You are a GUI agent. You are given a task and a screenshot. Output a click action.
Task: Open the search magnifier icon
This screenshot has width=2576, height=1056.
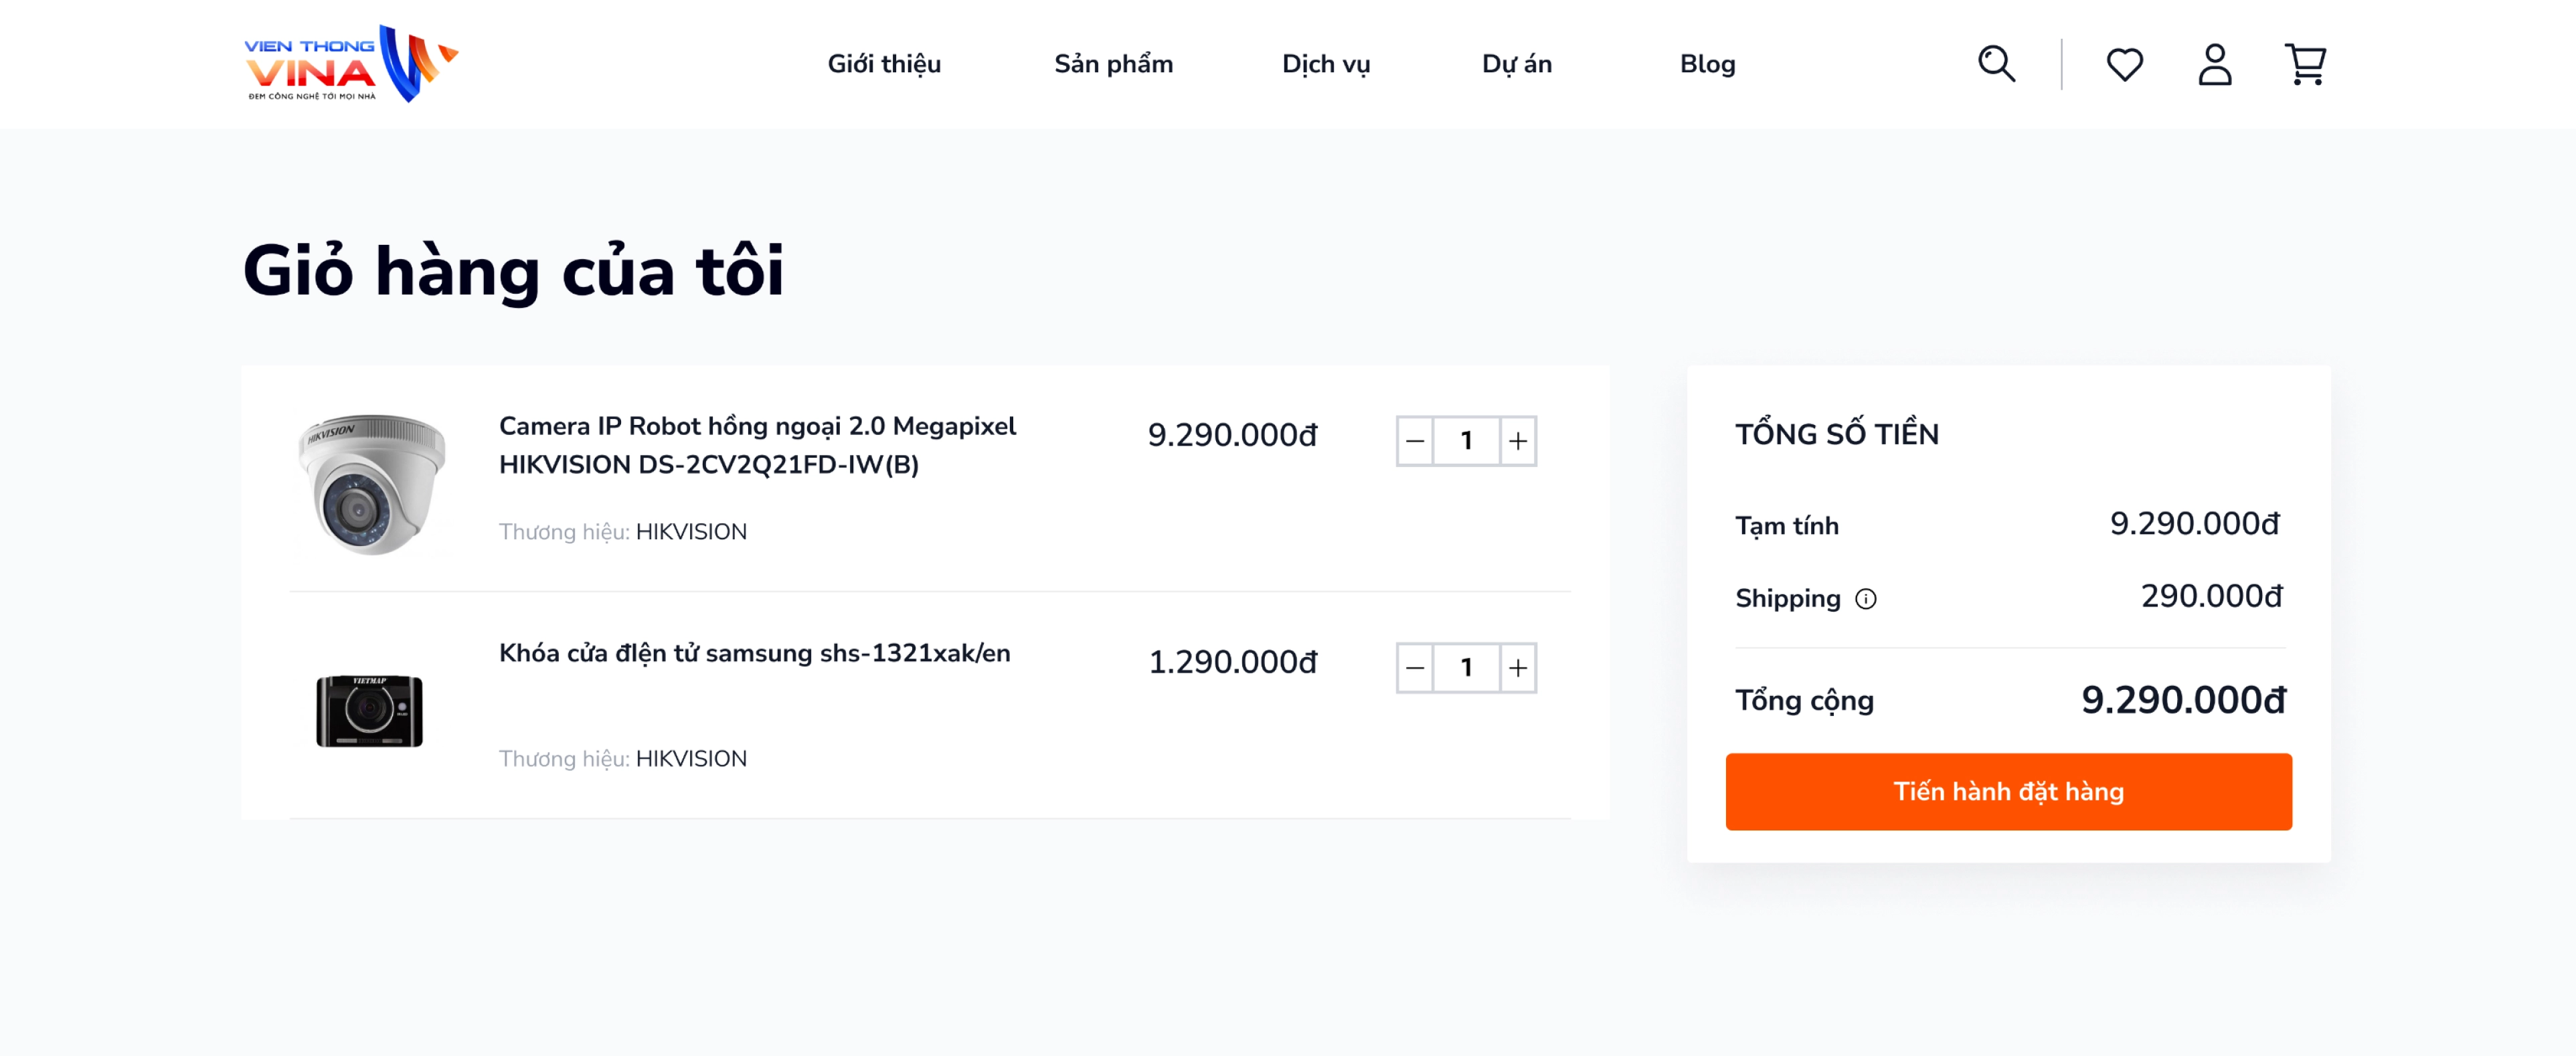[1996, 64]
